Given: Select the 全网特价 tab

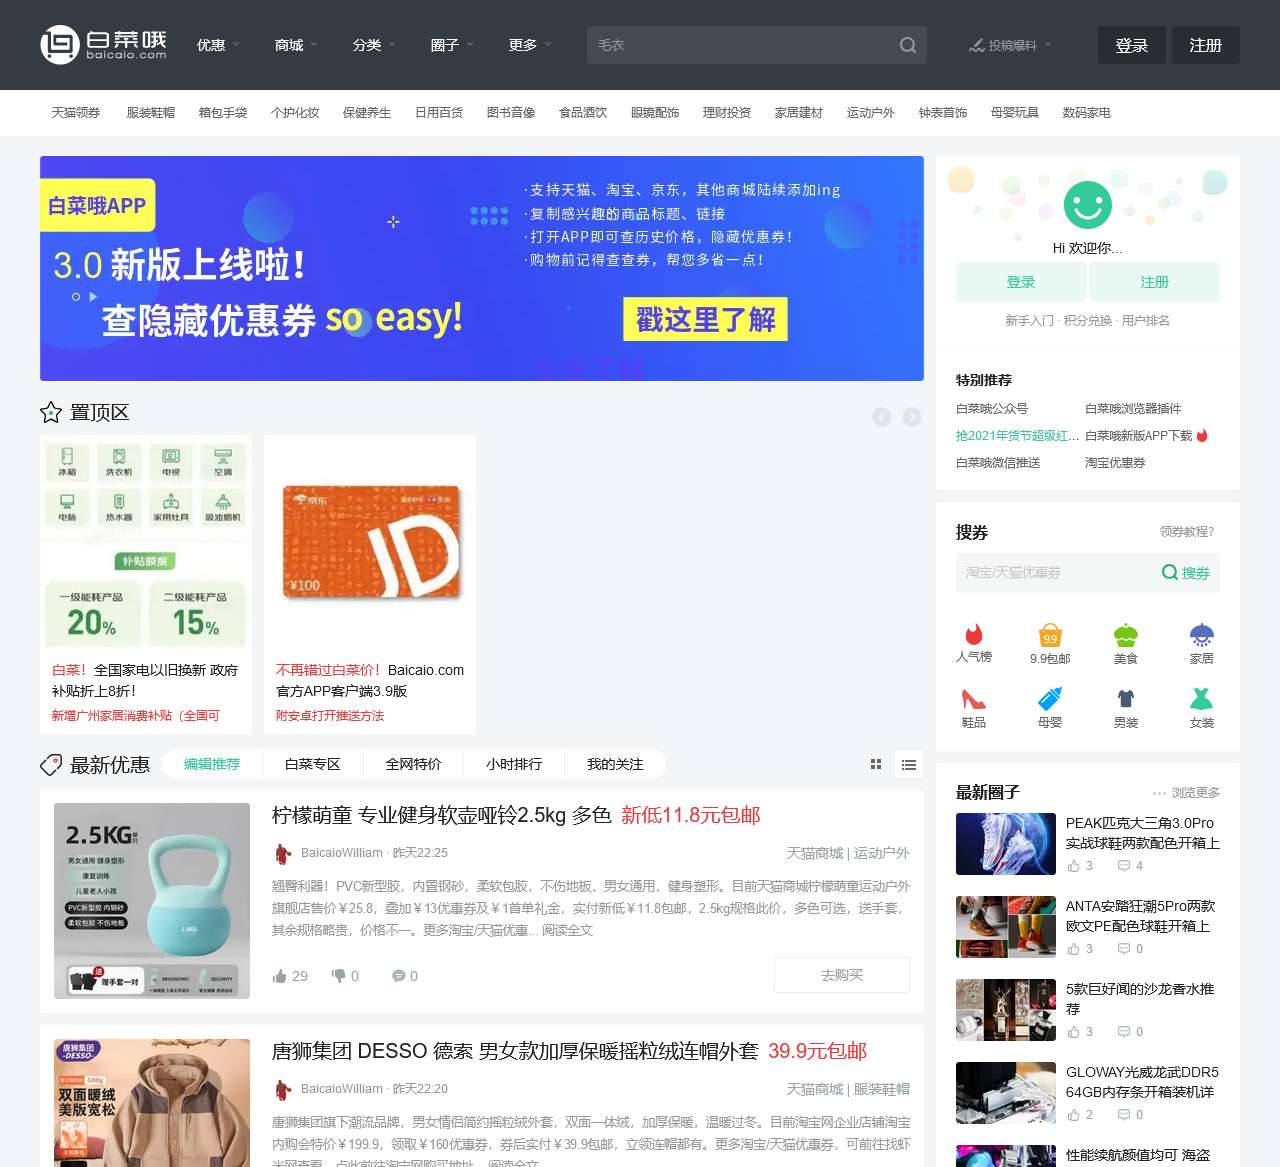Looking at the screenshot, I should 414,764.
